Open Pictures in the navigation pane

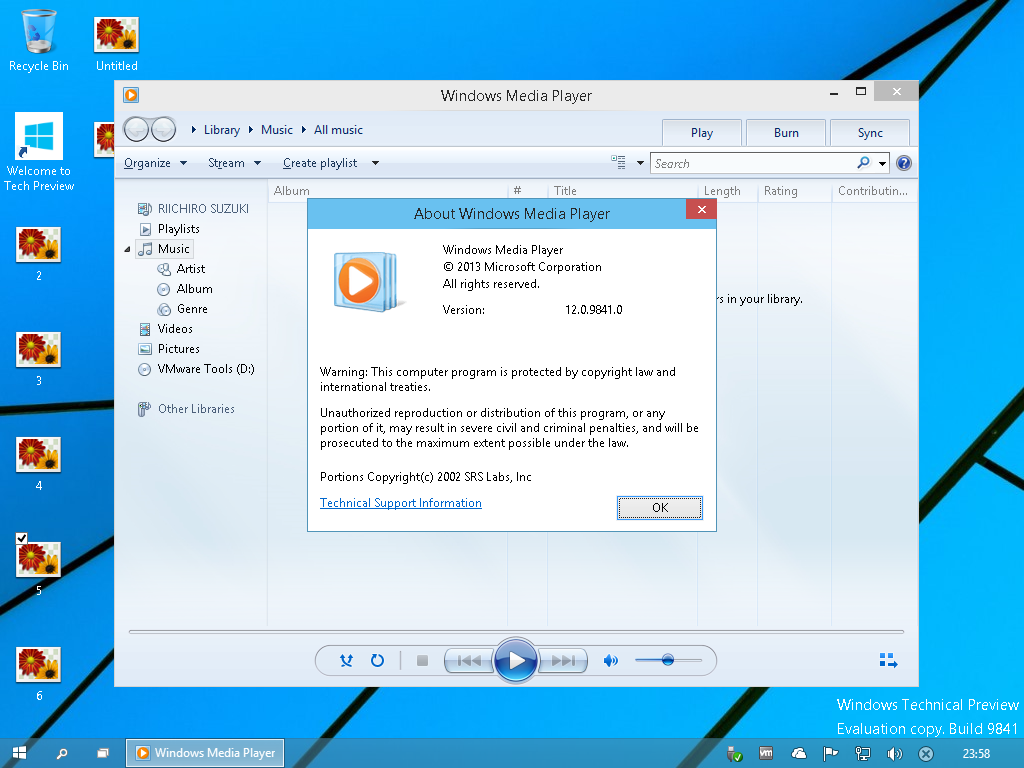point(169,349)
